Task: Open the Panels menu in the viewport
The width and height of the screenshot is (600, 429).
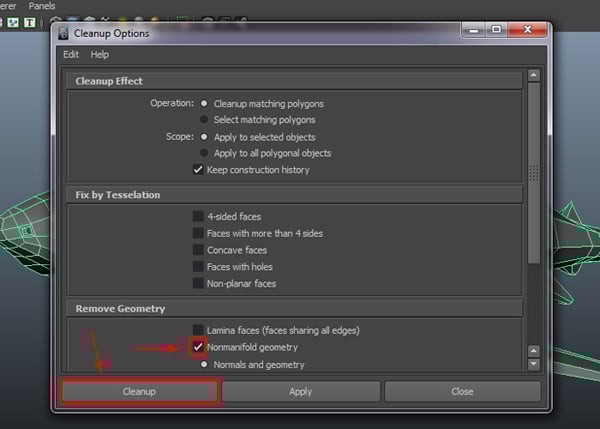Action: 42,6
